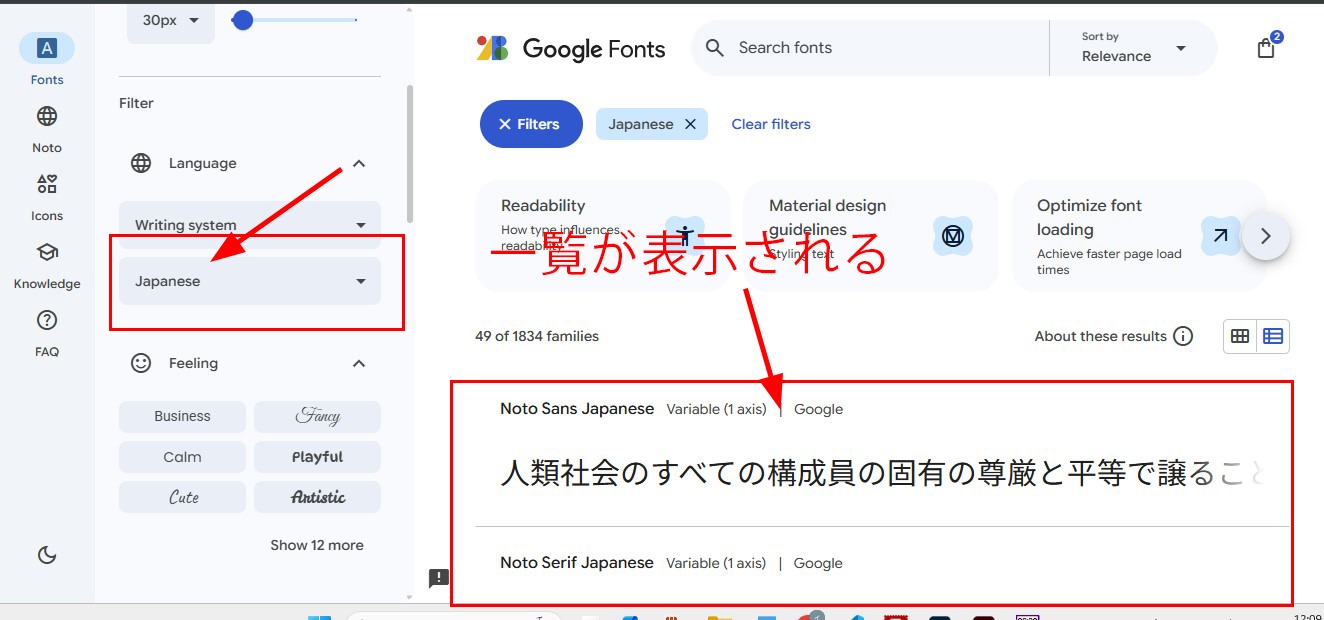Open the Writing system dropdown
The image size is (1324, 620).
pos(250,225)
